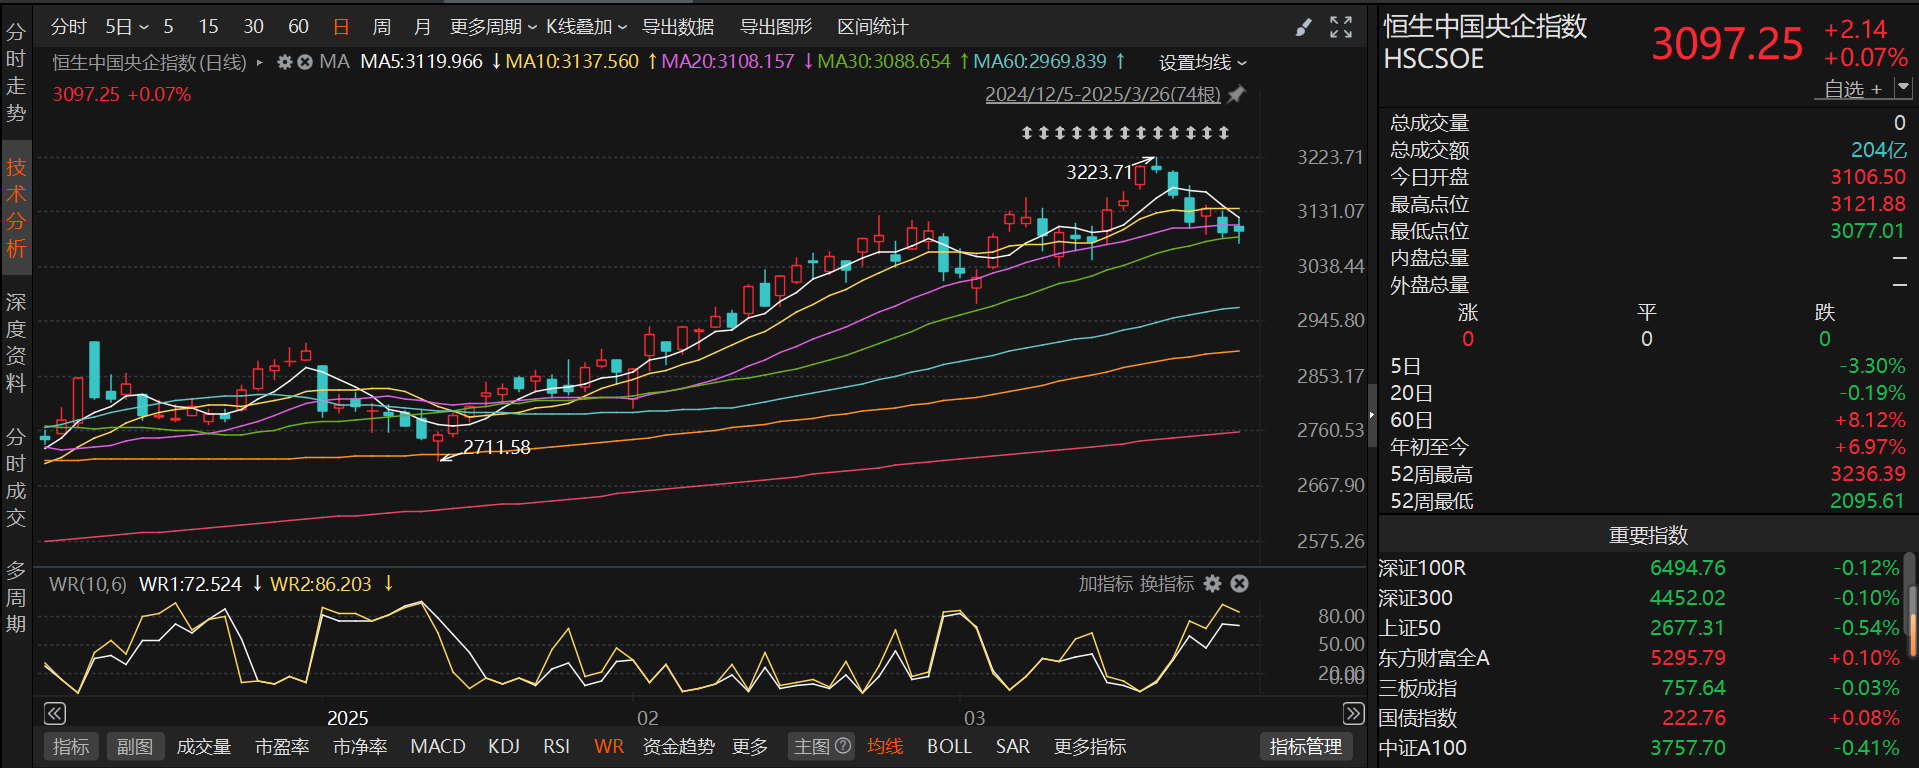
Task: Click 导出数据 button
Action: coord(678,27)
